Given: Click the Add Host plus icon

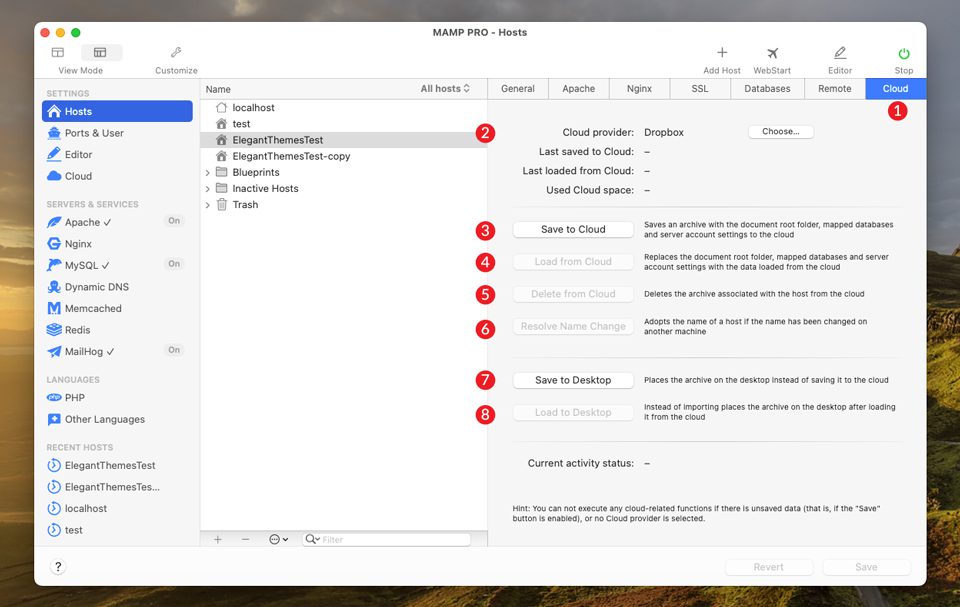Looking at the screenshot, I should click(721, 52).
